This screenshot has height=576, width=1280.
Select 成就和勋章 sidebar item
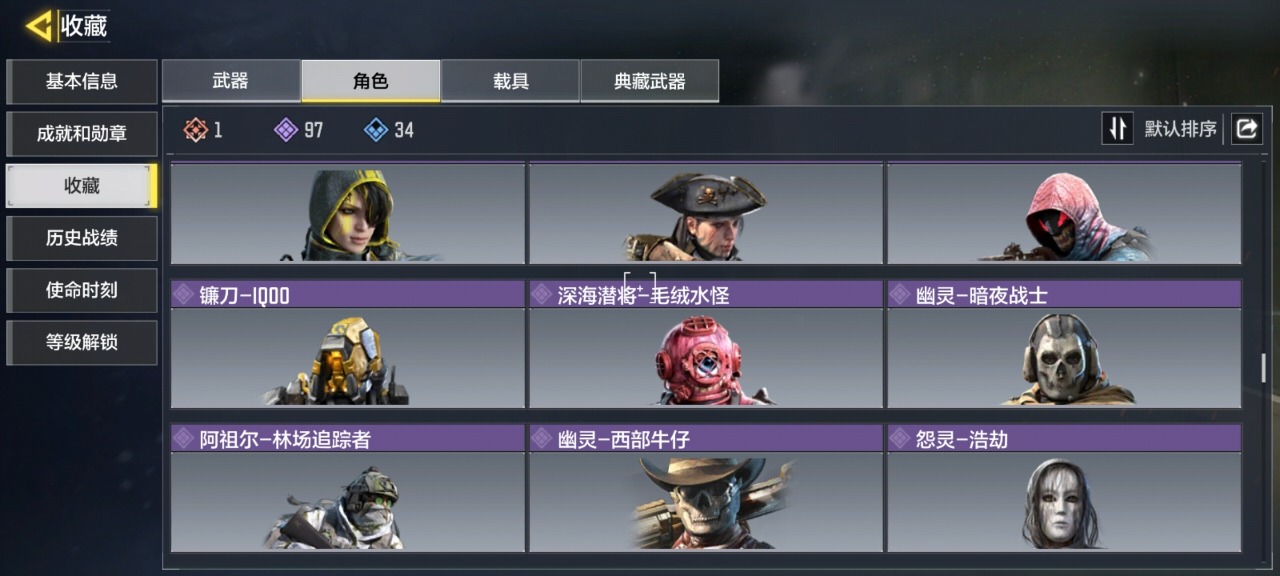coord(82,134)
